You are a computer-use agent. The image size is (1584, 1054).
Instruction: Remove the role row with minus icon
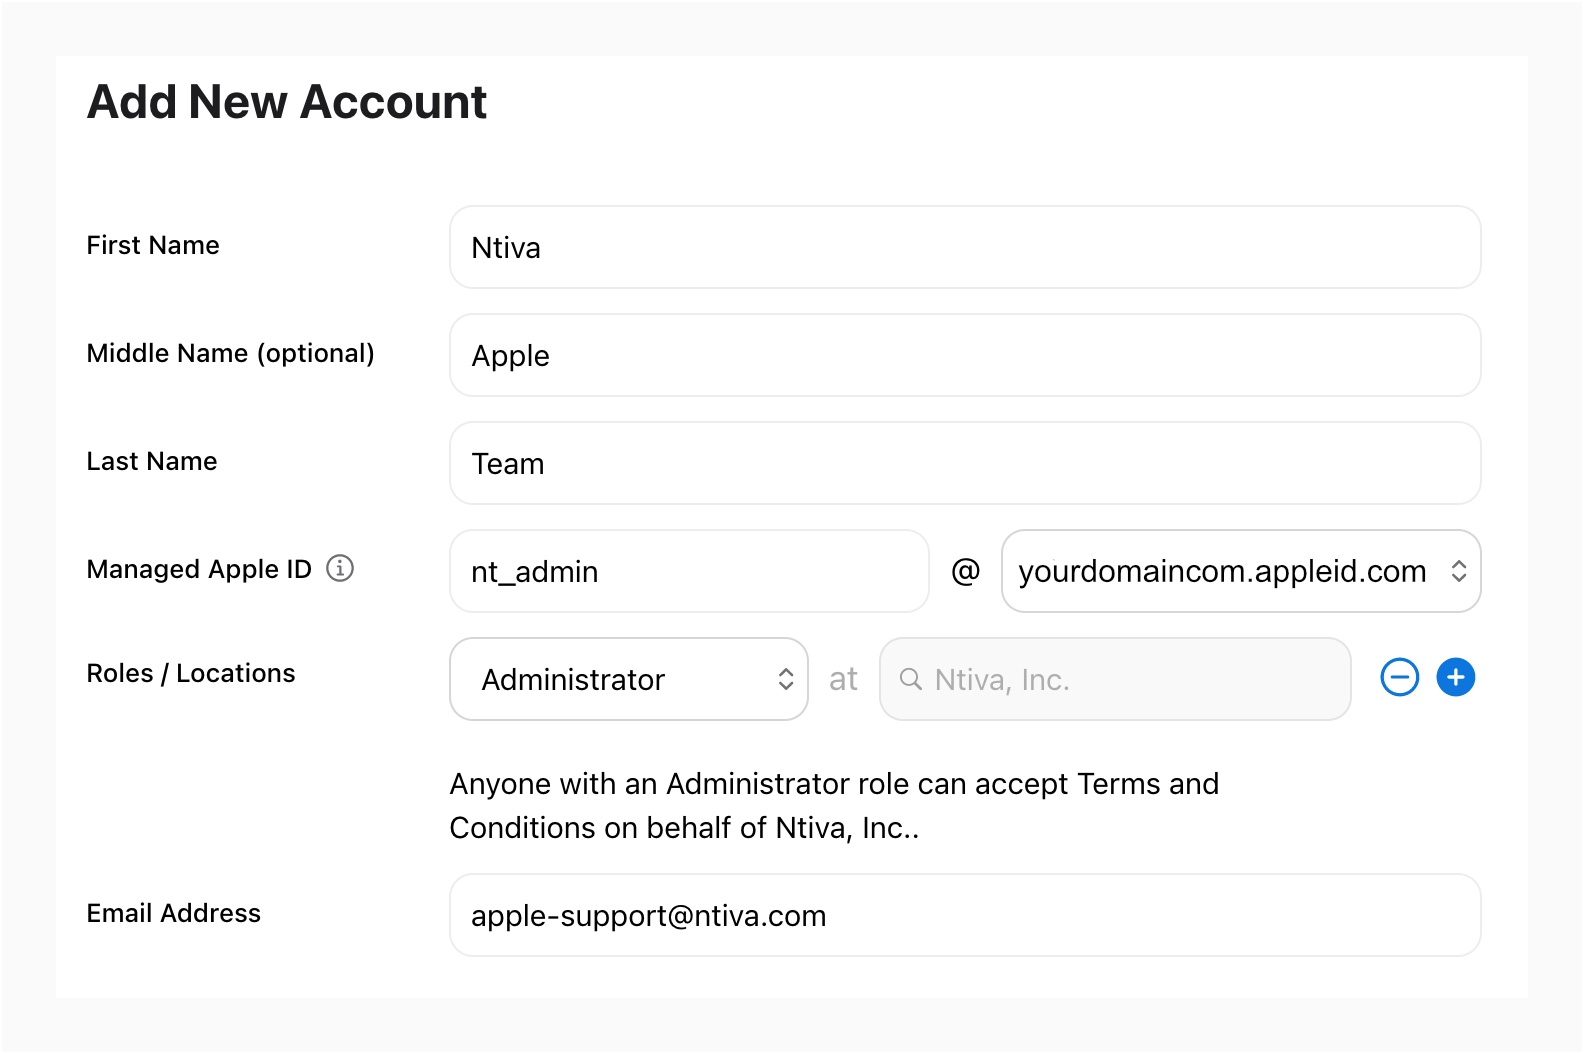point(1399,677)
